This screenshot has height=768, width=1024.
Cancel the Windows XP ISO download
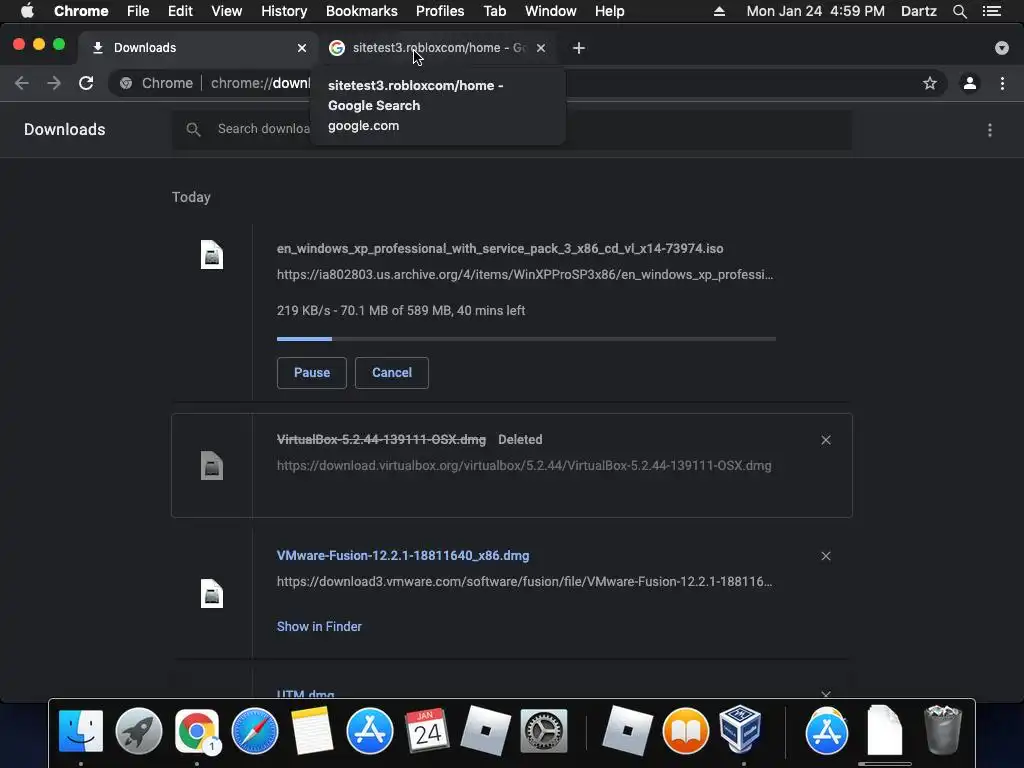click(x=392, y=373)
